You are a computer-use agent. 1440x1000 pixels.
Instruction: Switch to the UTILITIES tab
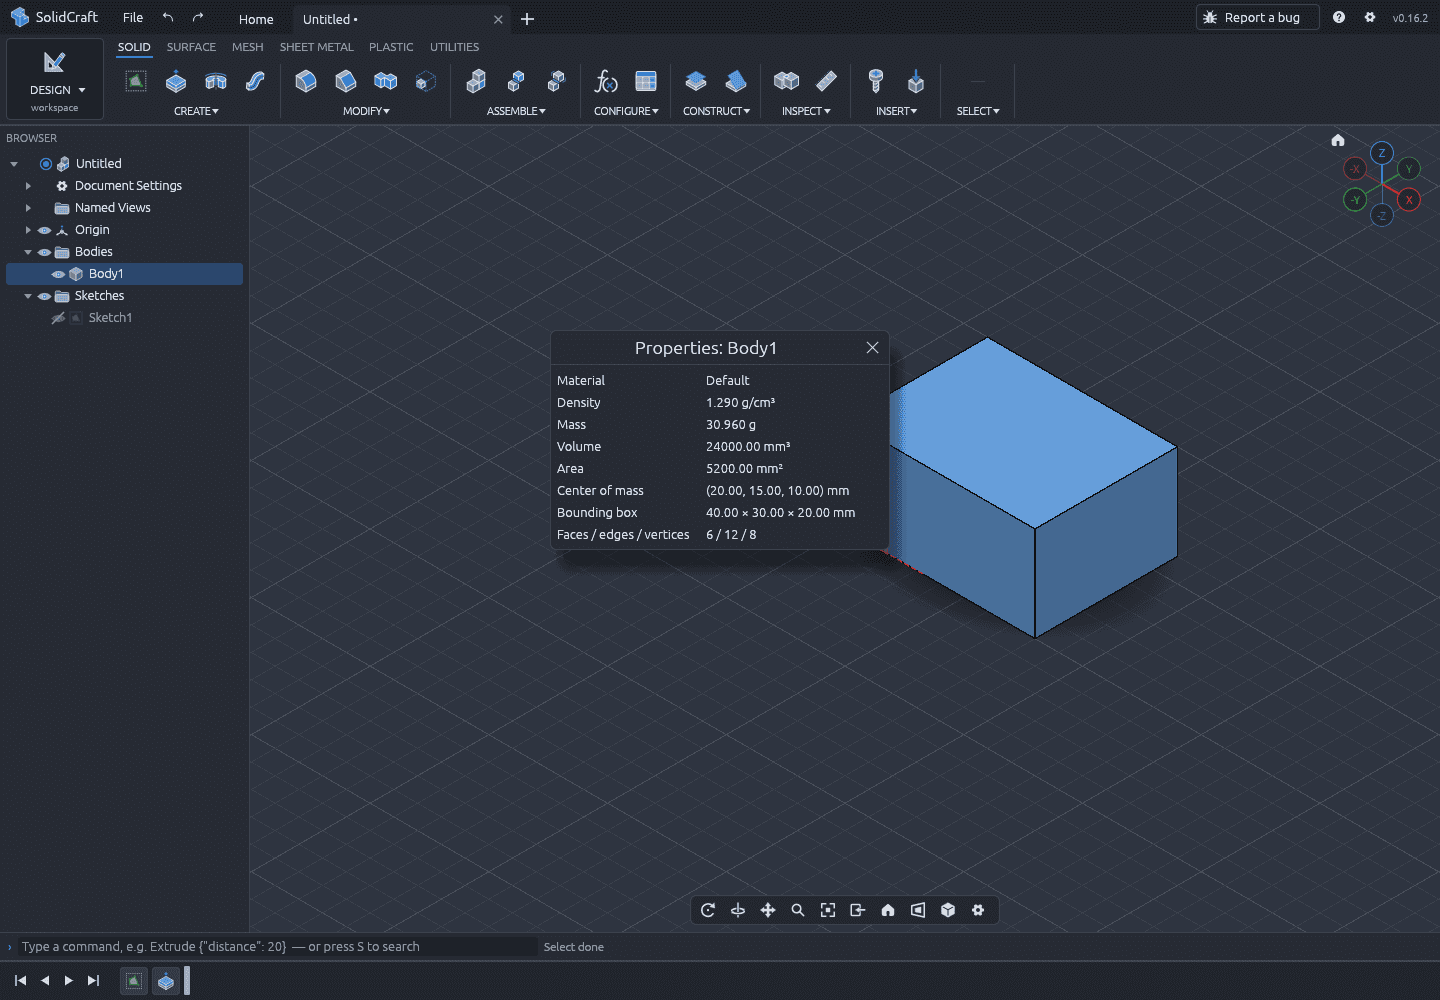pyautogui.click(x=454, y=47)
